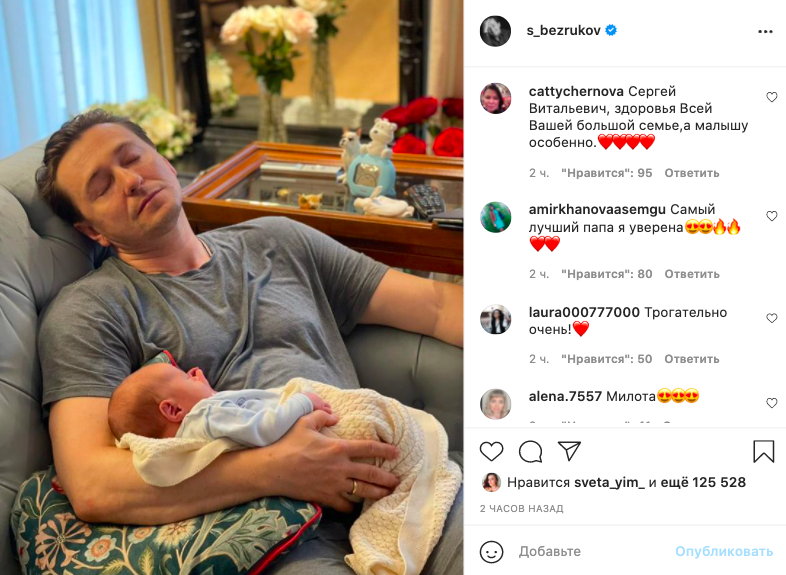Like the alena.7557 comment

pyautogui.click(x=772, y=403)
